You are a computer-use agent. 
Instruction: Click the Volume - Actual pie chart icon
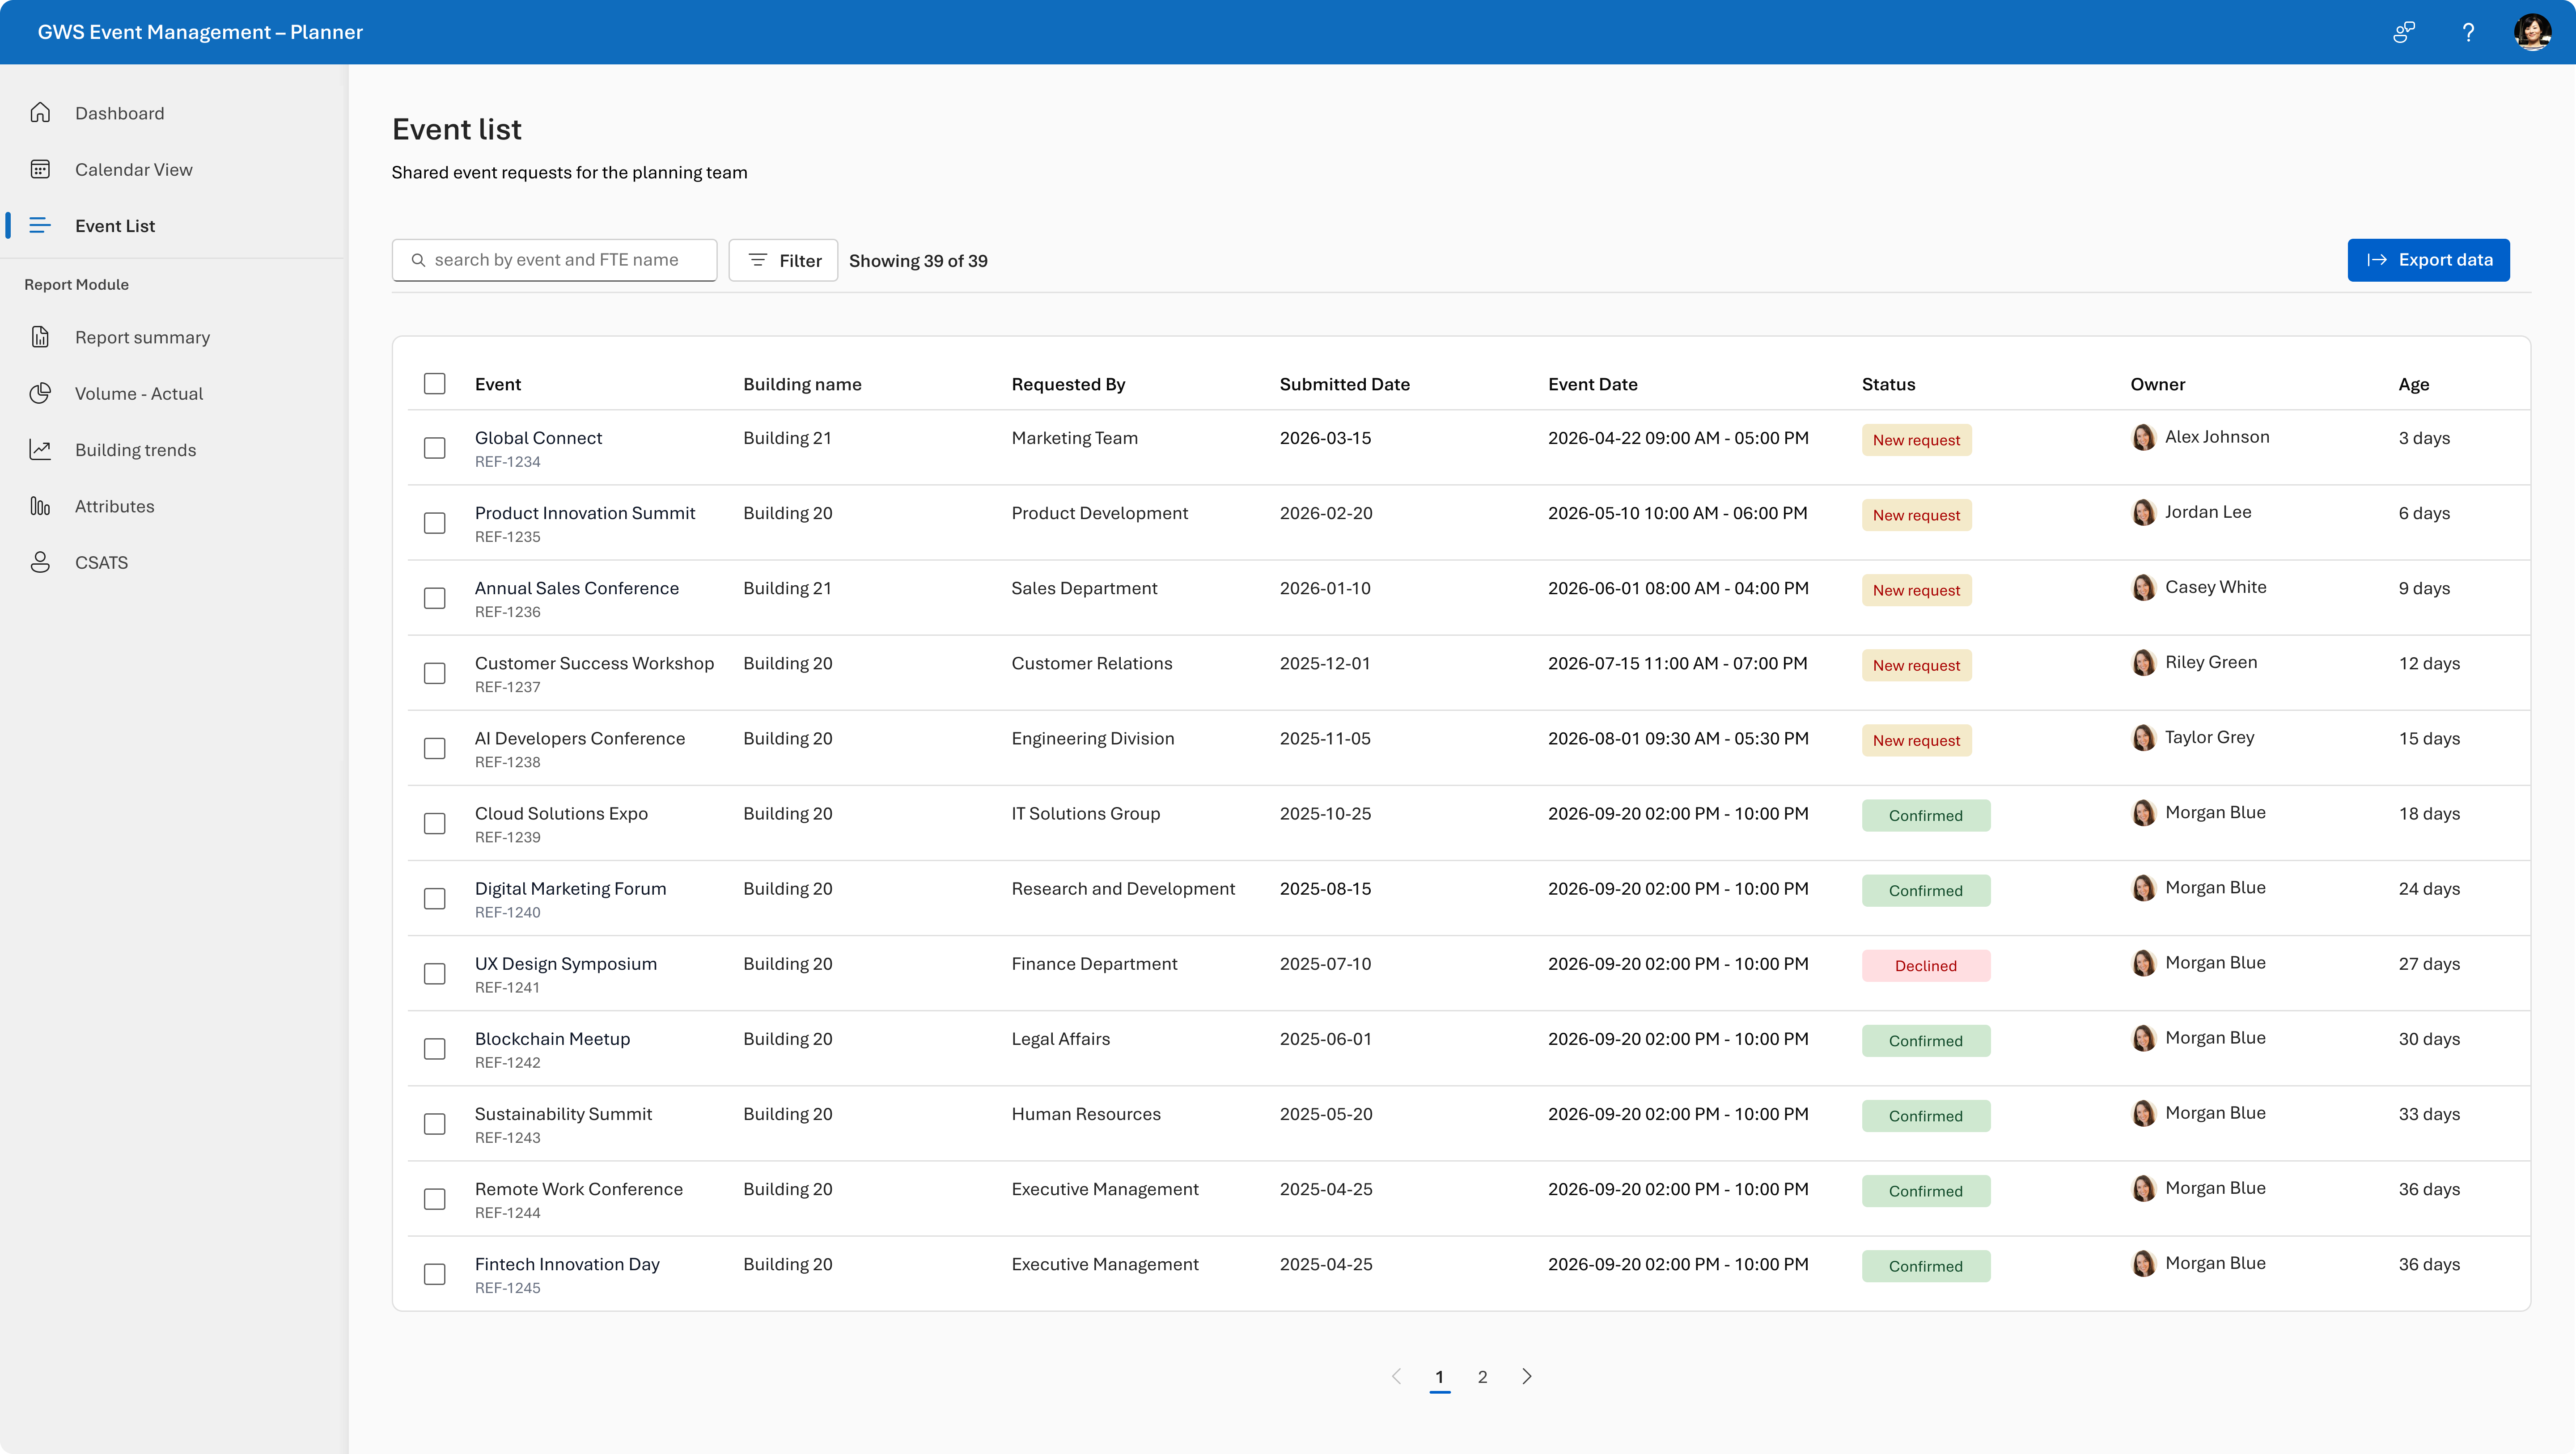coord(40,394)
